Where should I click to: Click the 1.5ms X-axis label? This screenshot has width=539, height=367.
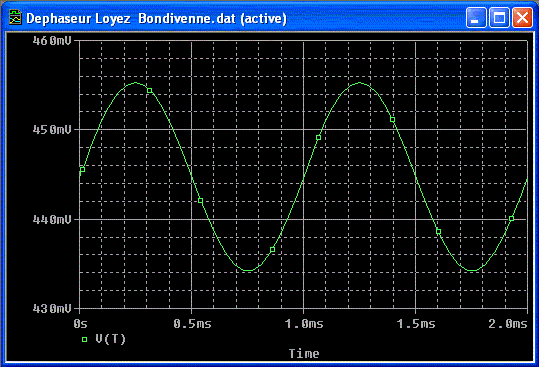coord(416,324)
